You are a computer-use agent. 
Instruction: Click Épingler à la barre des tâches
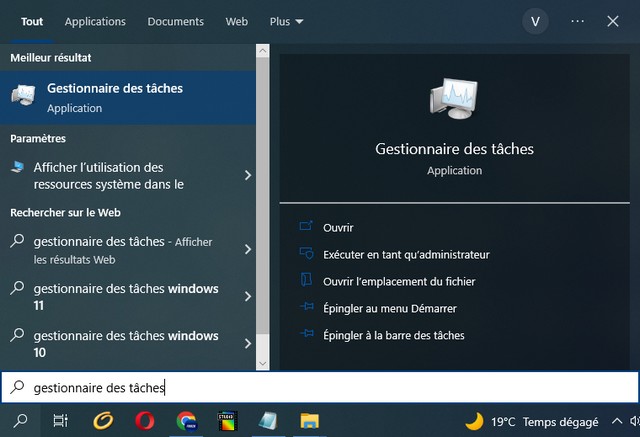(394, 335)
